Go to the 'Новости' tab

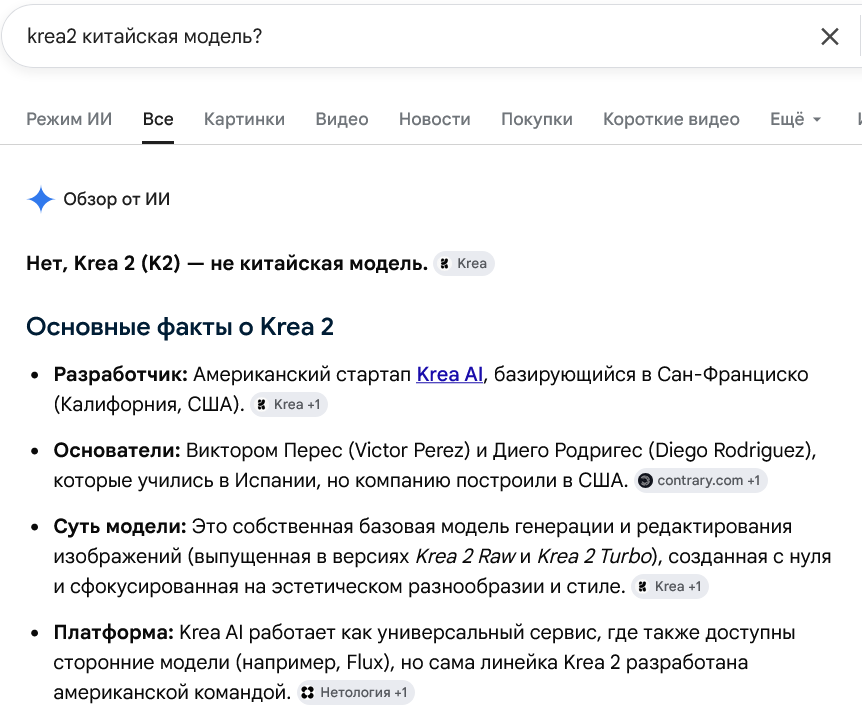(x=435, y=119)
